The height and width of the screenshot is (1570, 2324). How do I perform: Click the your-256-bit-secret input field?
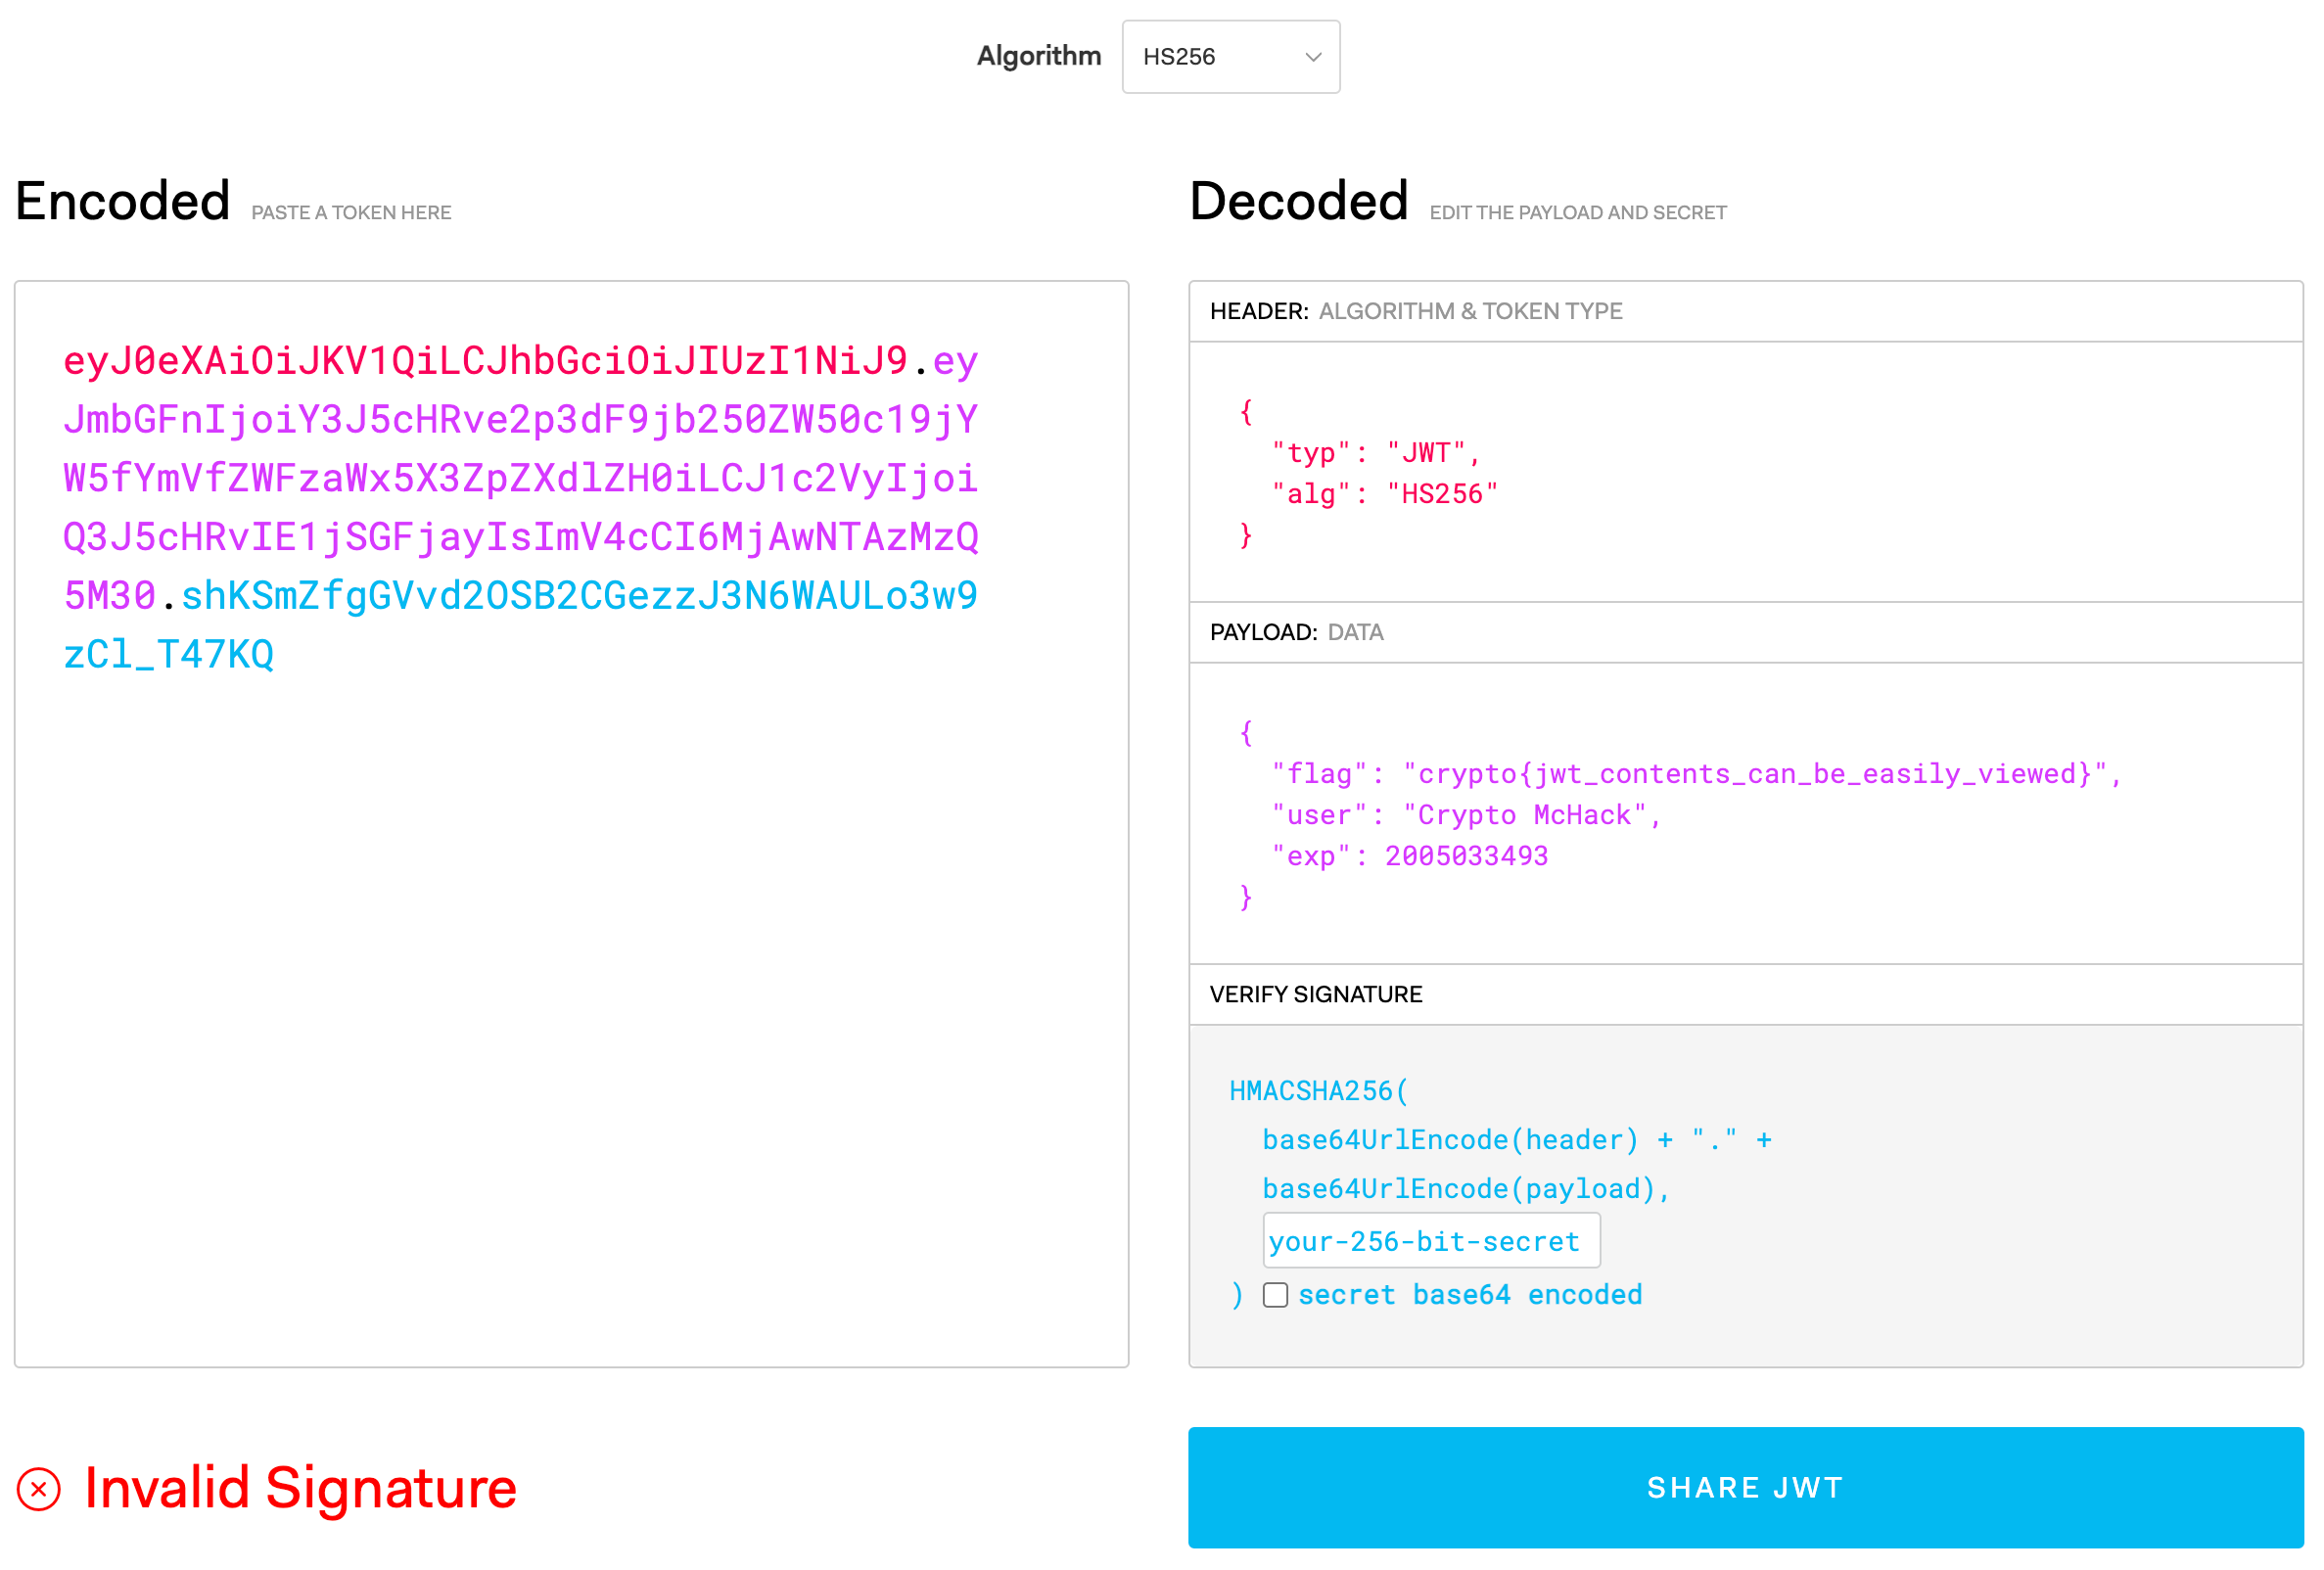1430,1241
